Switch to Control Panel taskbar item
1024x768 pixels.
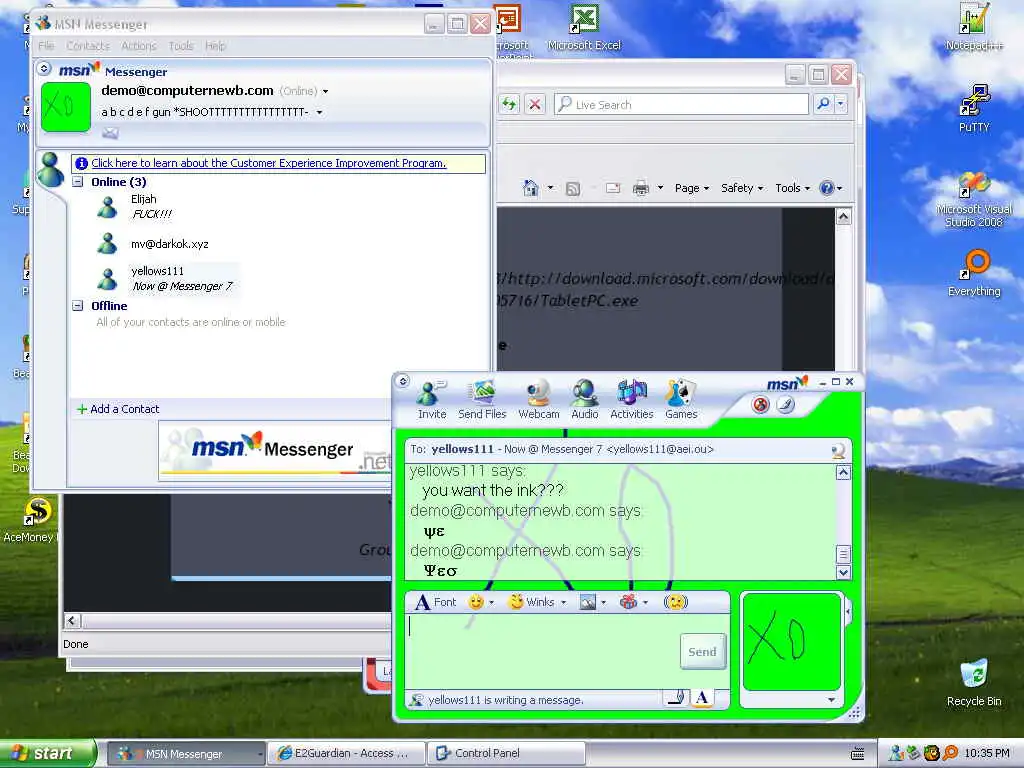click(x=506, y=753)
